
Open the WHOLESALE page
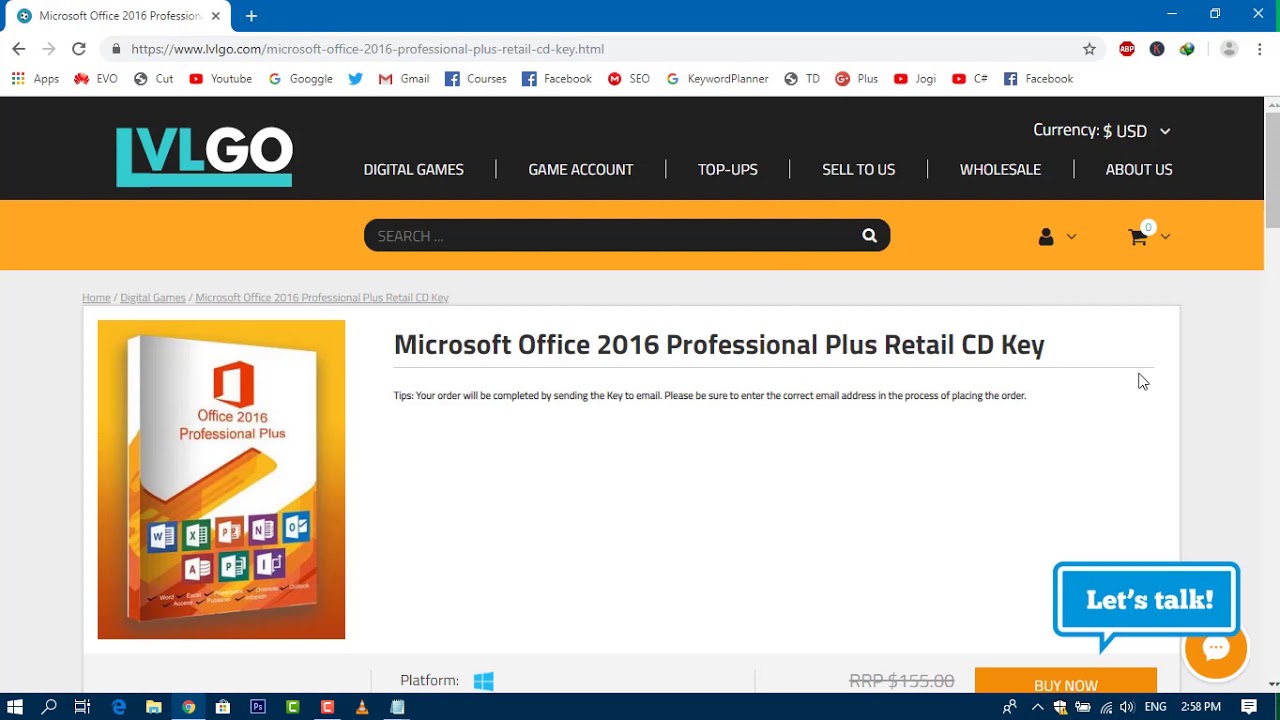1000,170
